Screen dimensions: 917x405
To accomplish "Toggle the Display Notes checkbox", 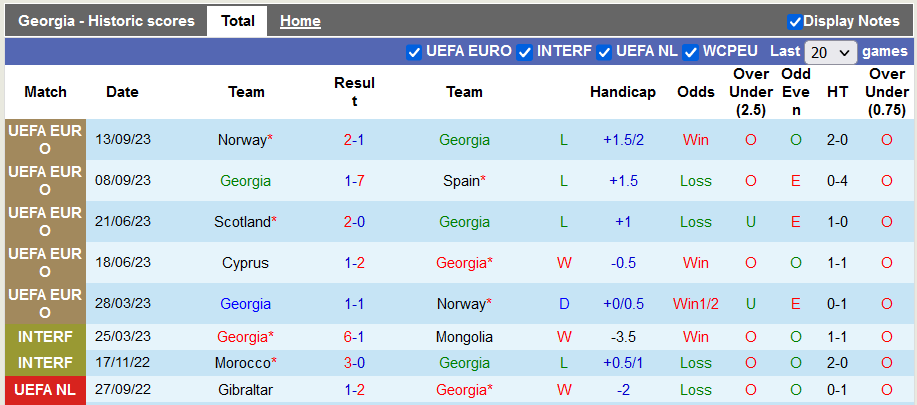I will click(x=795, y=21).
